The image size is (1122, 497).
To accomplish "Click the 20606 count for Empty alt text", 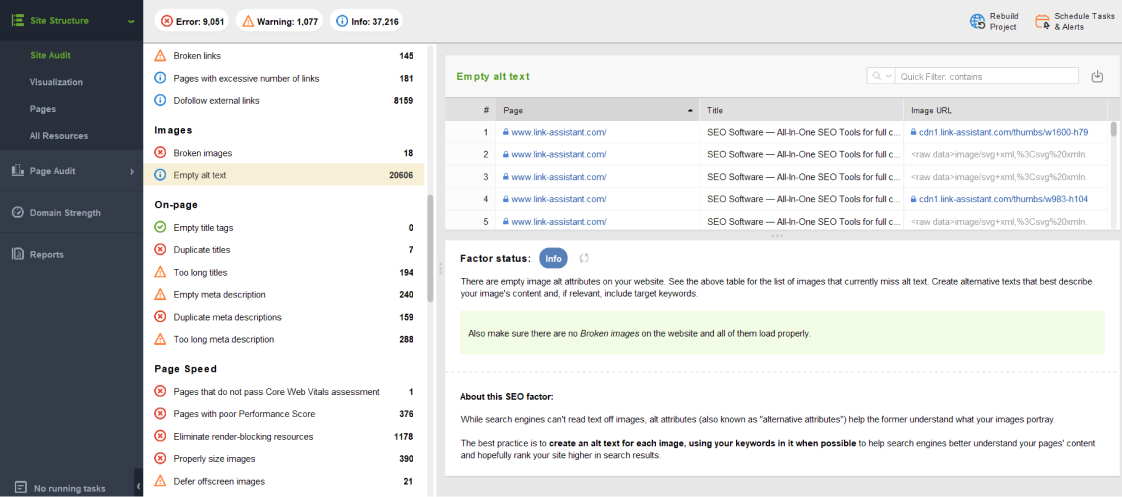I will pos(401,175).
